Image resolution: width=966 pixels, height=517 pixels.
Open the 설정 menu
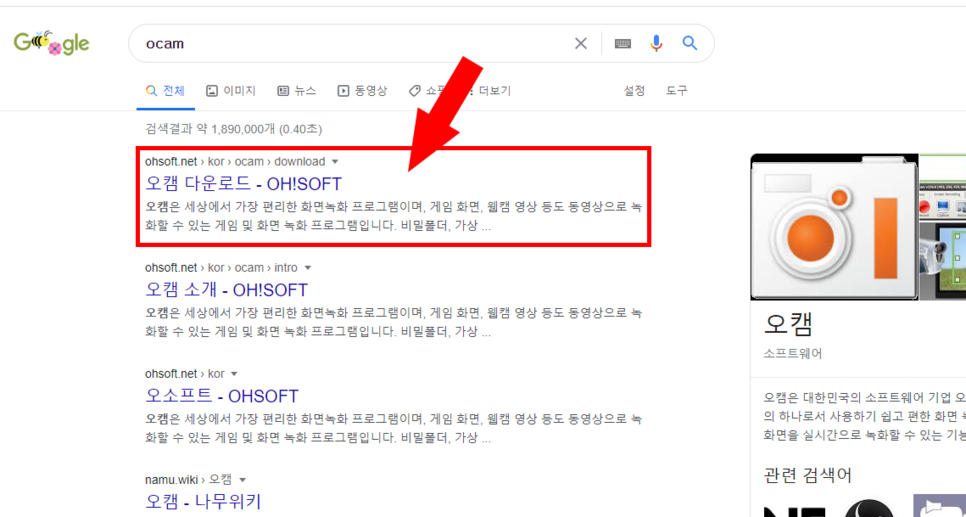tap(635, 91)
